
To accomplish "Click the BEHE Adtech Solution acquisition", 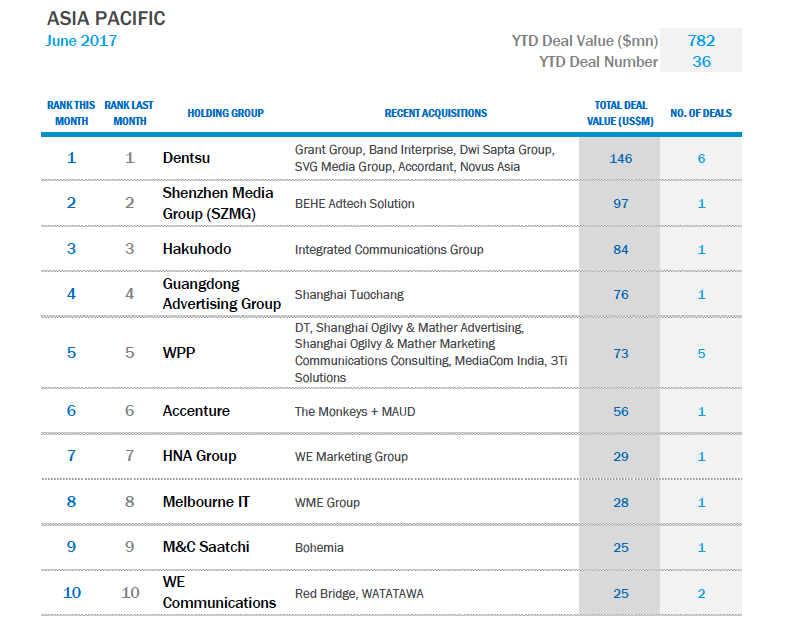I will tap(354, 204).
